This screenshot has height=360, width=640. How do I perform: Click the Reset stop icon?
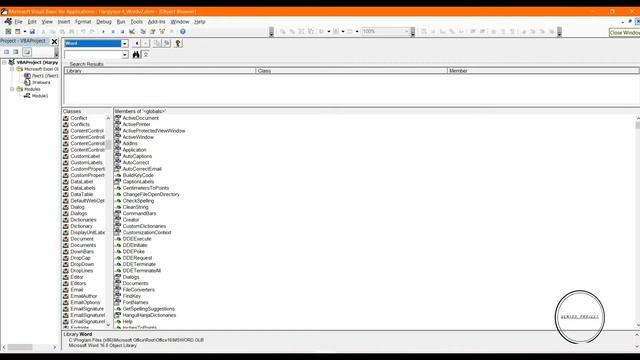tap(122, 31)
